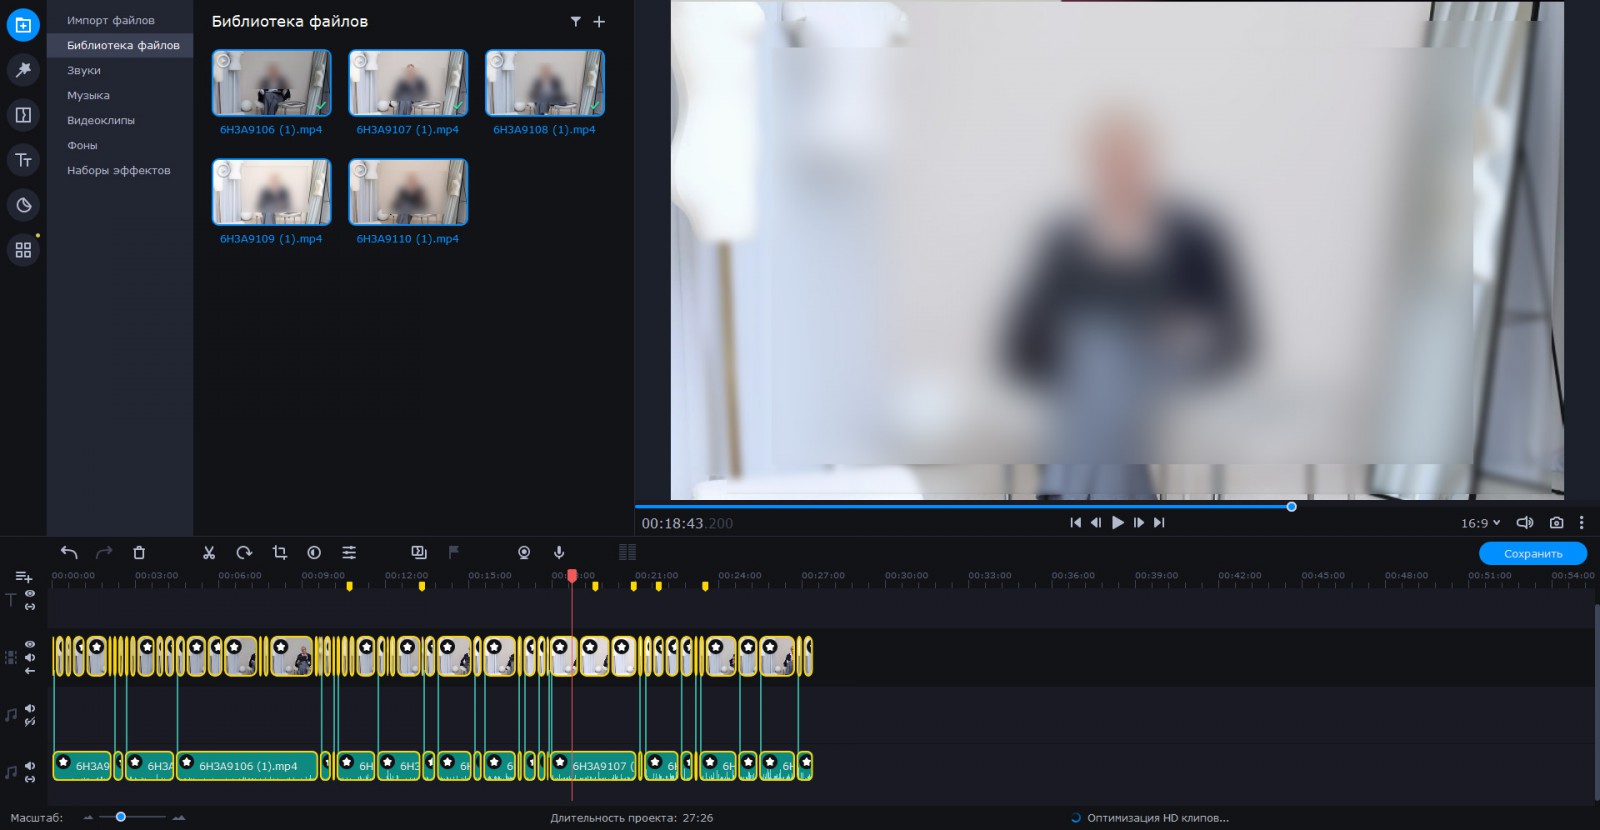The width and height of the screenshot is (1600, 830).
Task: Open Наборы эффектов category
Action: click(119, 170)
